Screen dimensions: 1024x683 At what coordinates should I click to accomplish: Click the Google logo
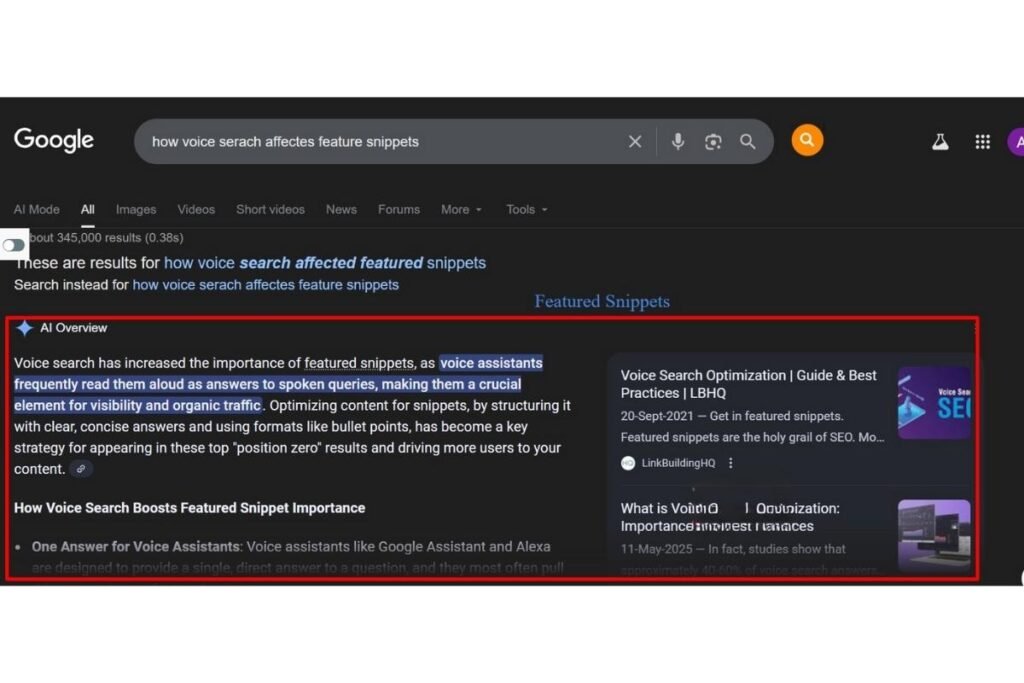[53, 140]
